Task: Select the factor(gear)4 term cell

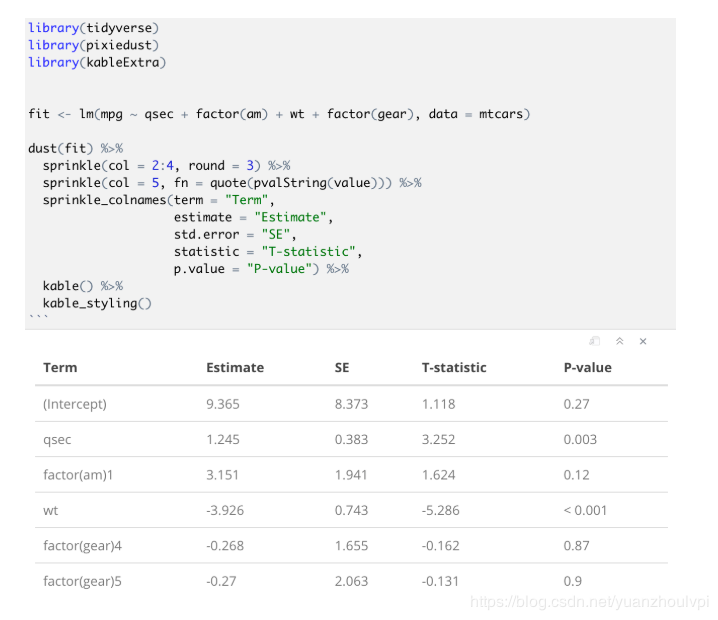Action: tap(82, 546)
